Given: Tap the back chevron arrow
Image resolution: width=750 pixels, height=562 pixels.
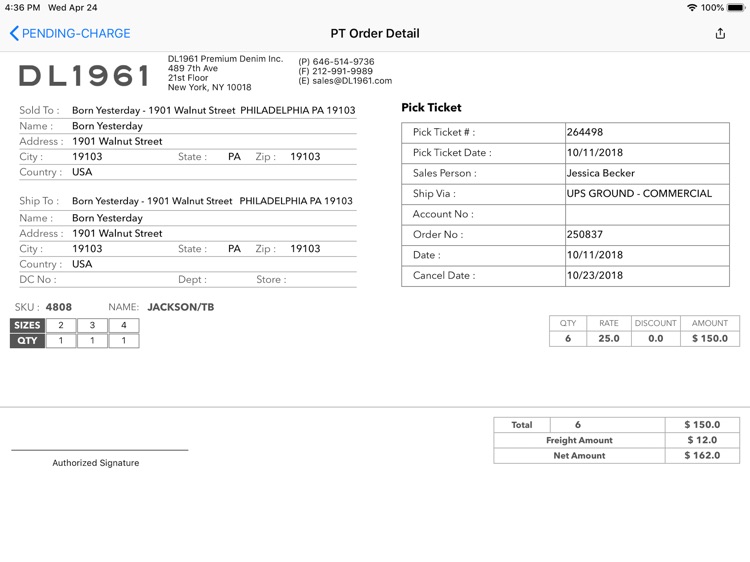Looking at the screenshot, I should point(14,33).
